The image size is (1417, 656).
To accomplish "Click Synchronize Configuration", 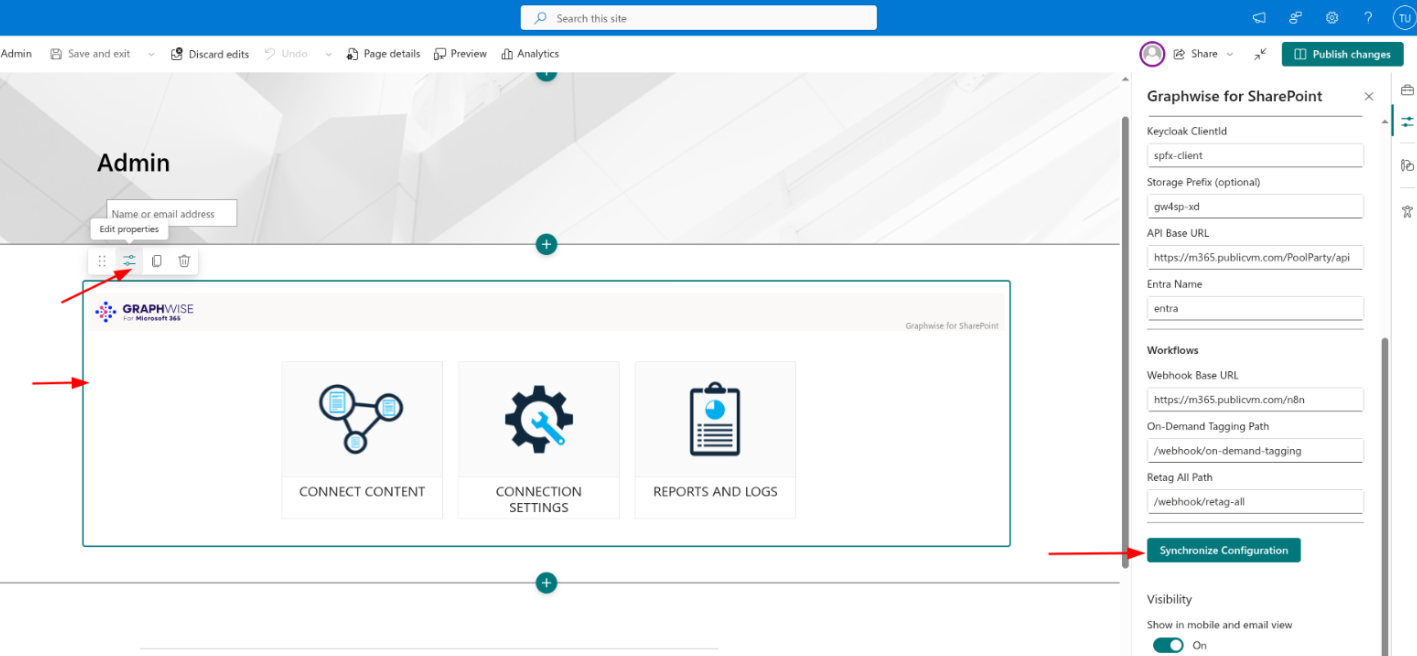I will [1224, 550].
